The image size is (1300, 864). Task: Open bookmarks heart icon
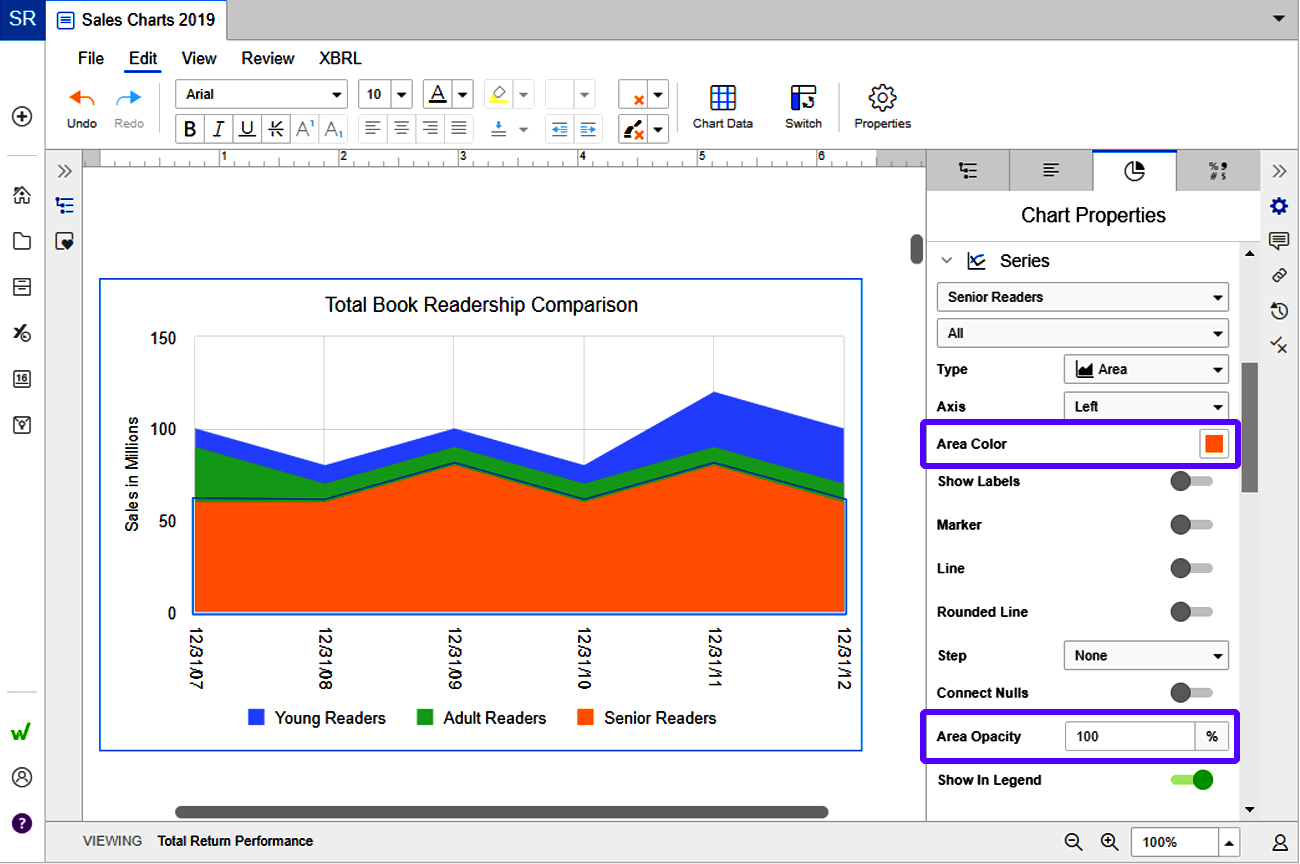click(65, 241)
